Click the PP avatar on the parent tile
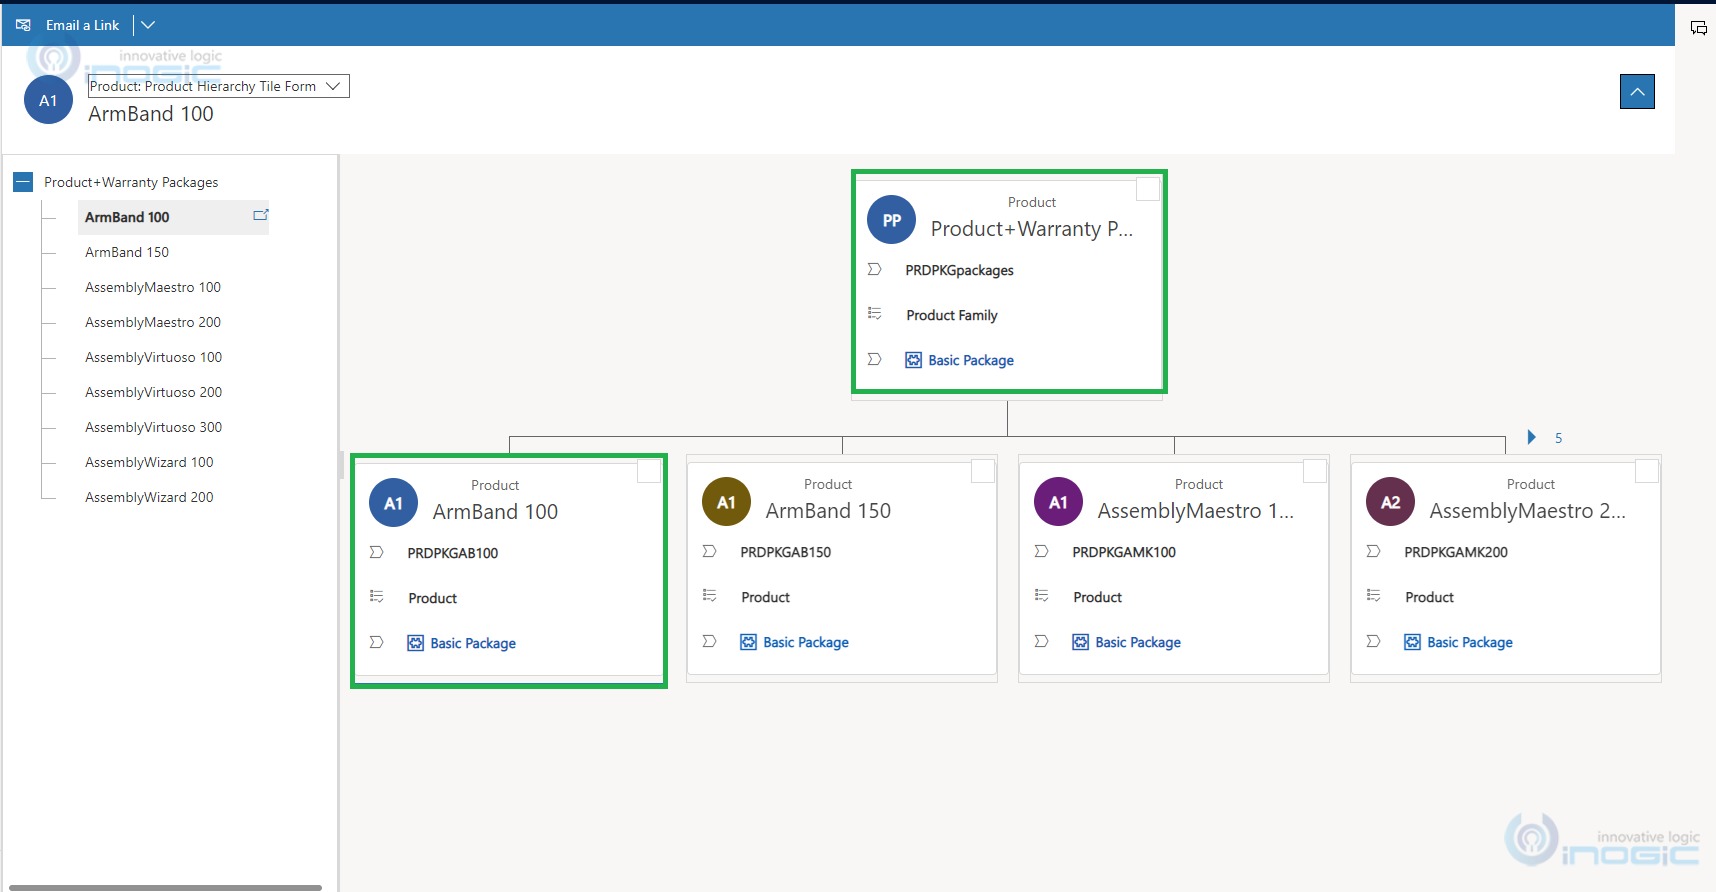The image size is (1716, 892). [892, 220]
